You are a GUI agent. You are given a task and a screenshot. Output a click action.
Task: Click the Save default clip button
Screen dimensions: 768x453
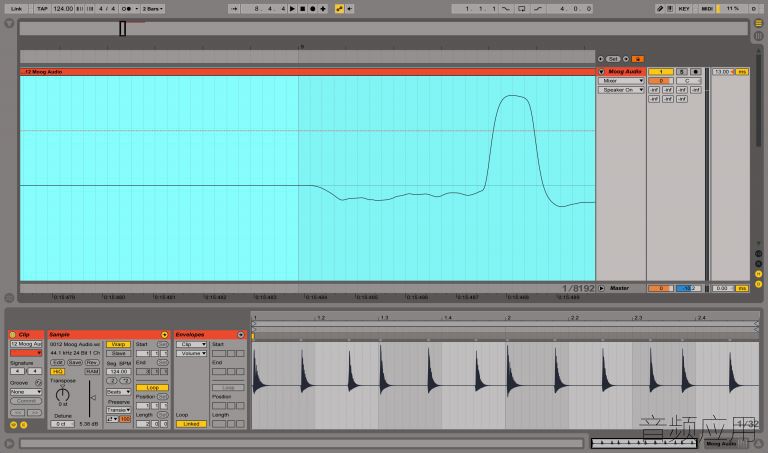(x=74, y=363)
